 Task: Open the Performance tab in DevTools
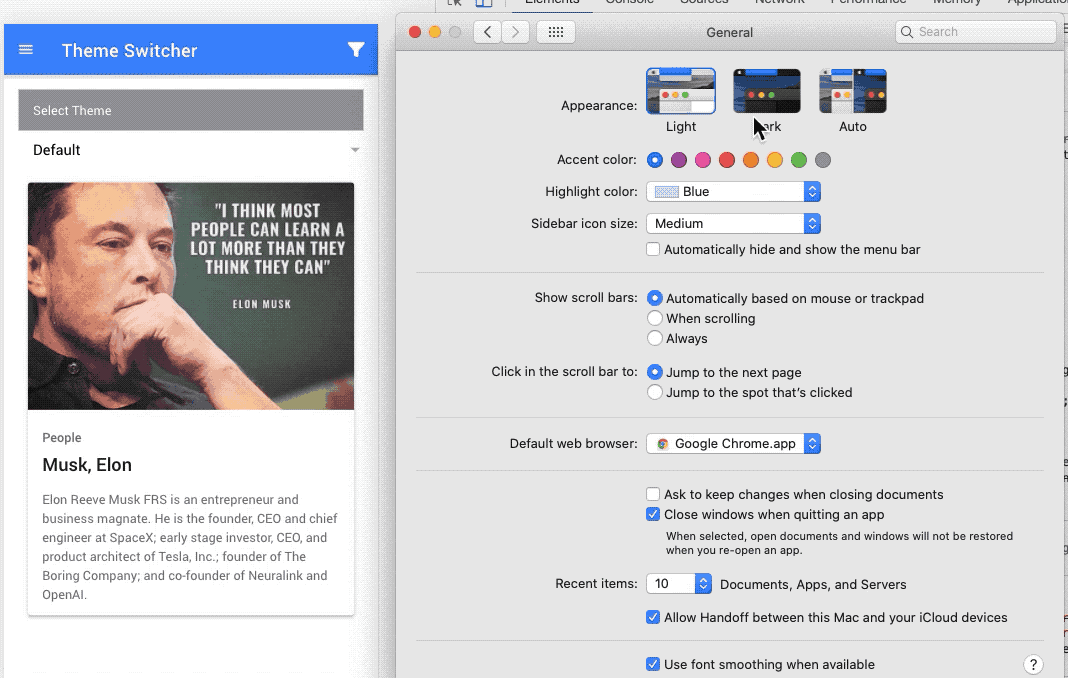(x=868, y=3)
